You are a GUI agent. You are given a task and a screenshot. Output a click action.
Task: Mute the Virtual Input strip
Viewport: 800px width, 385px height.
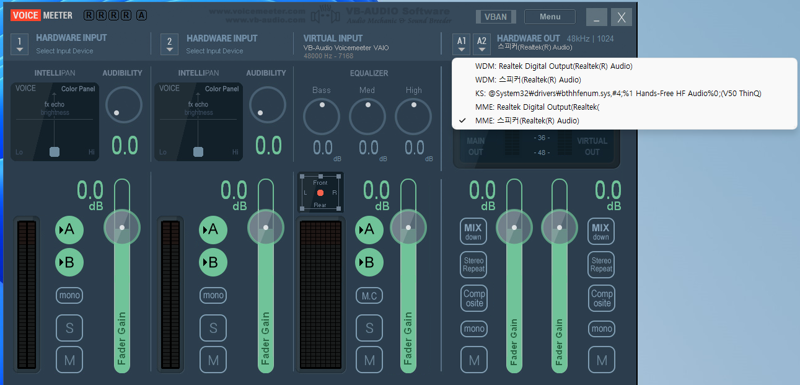tap(369, 361)
